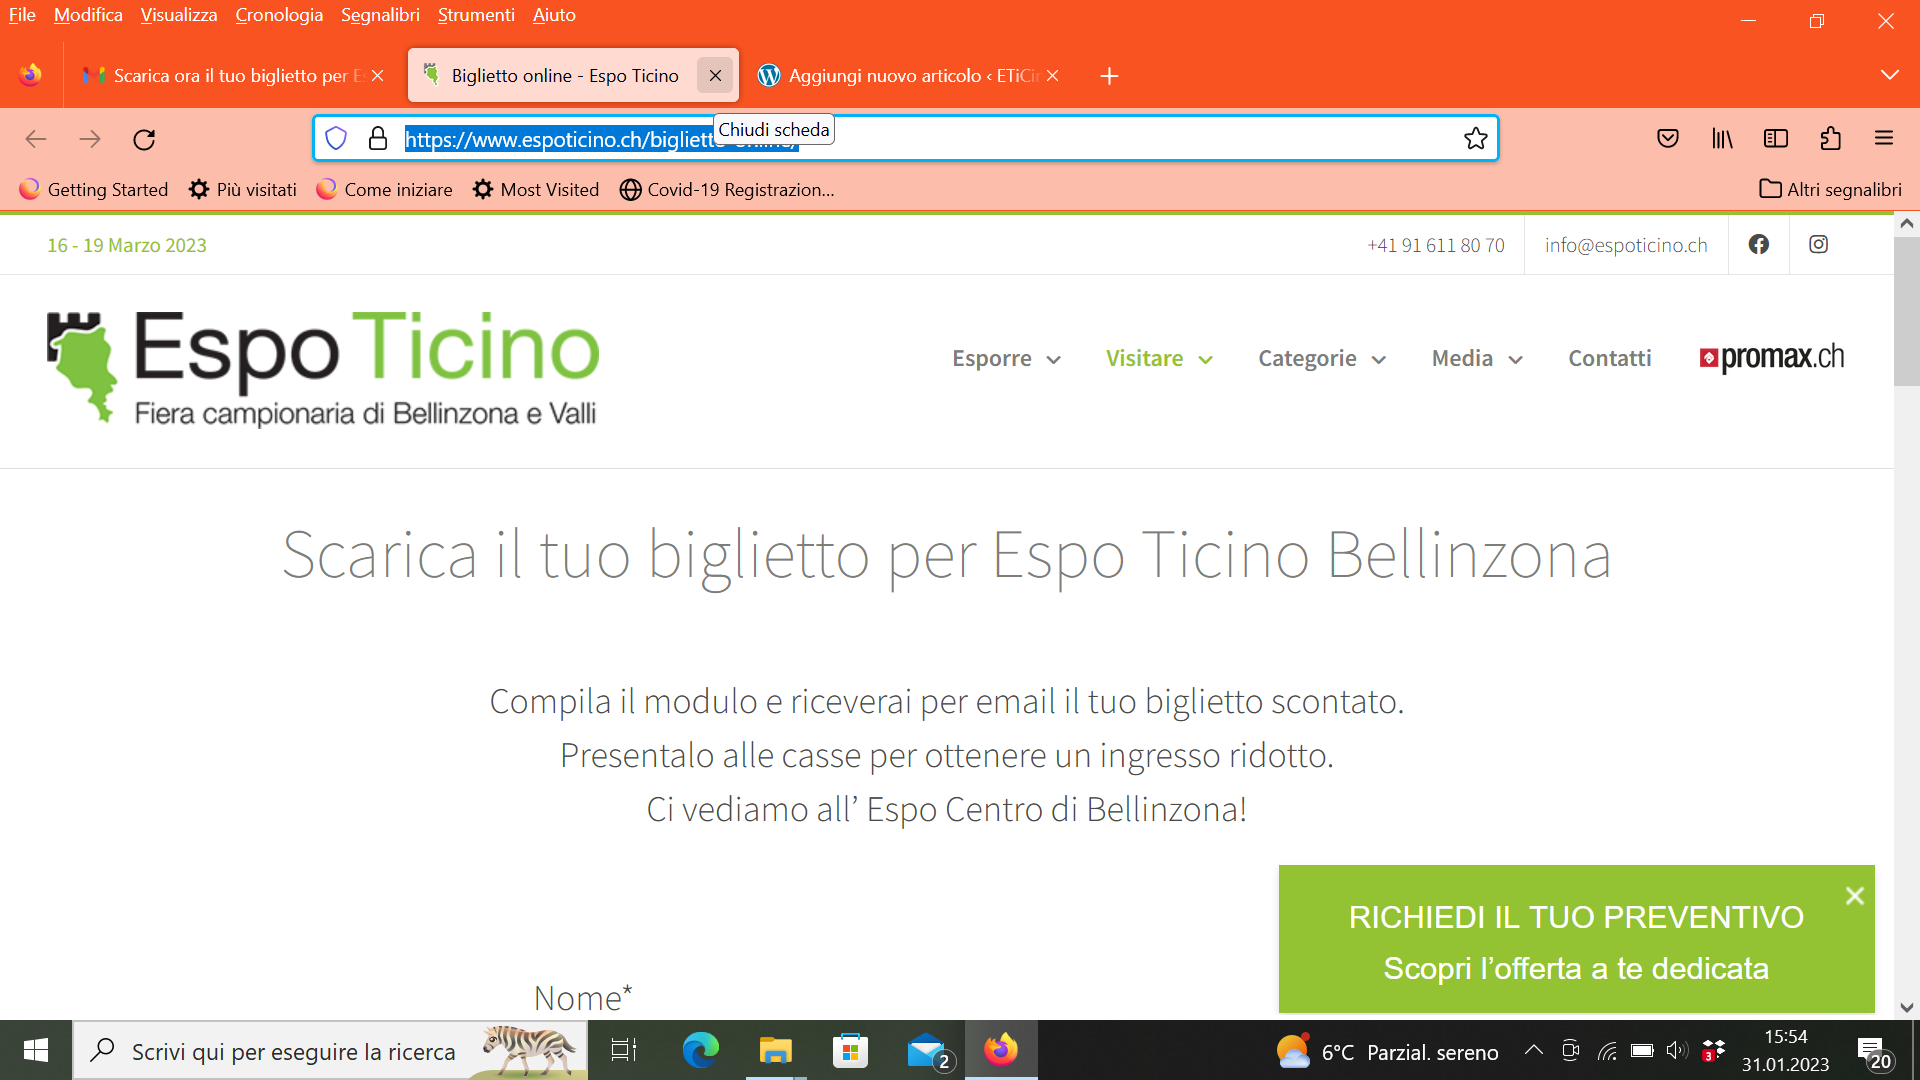Bookmark this page with star icon
Image resolution: width=1920 pixels, height=1080 pixels.
coord(1476,139)
